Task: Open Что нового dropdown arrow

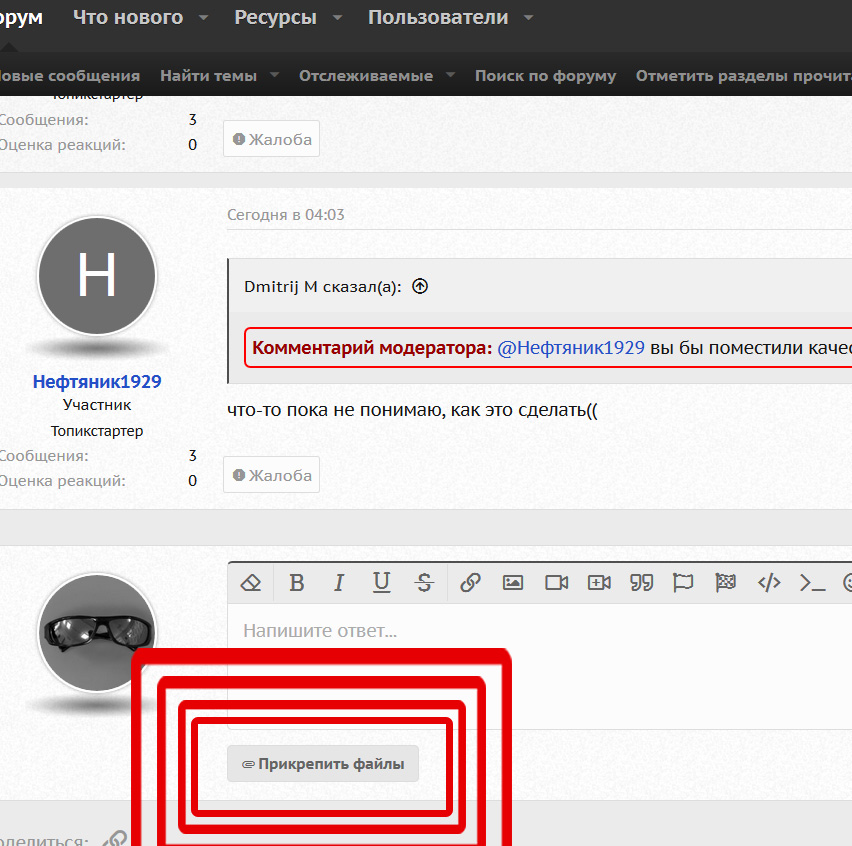Action: click(x=204, y=17)
